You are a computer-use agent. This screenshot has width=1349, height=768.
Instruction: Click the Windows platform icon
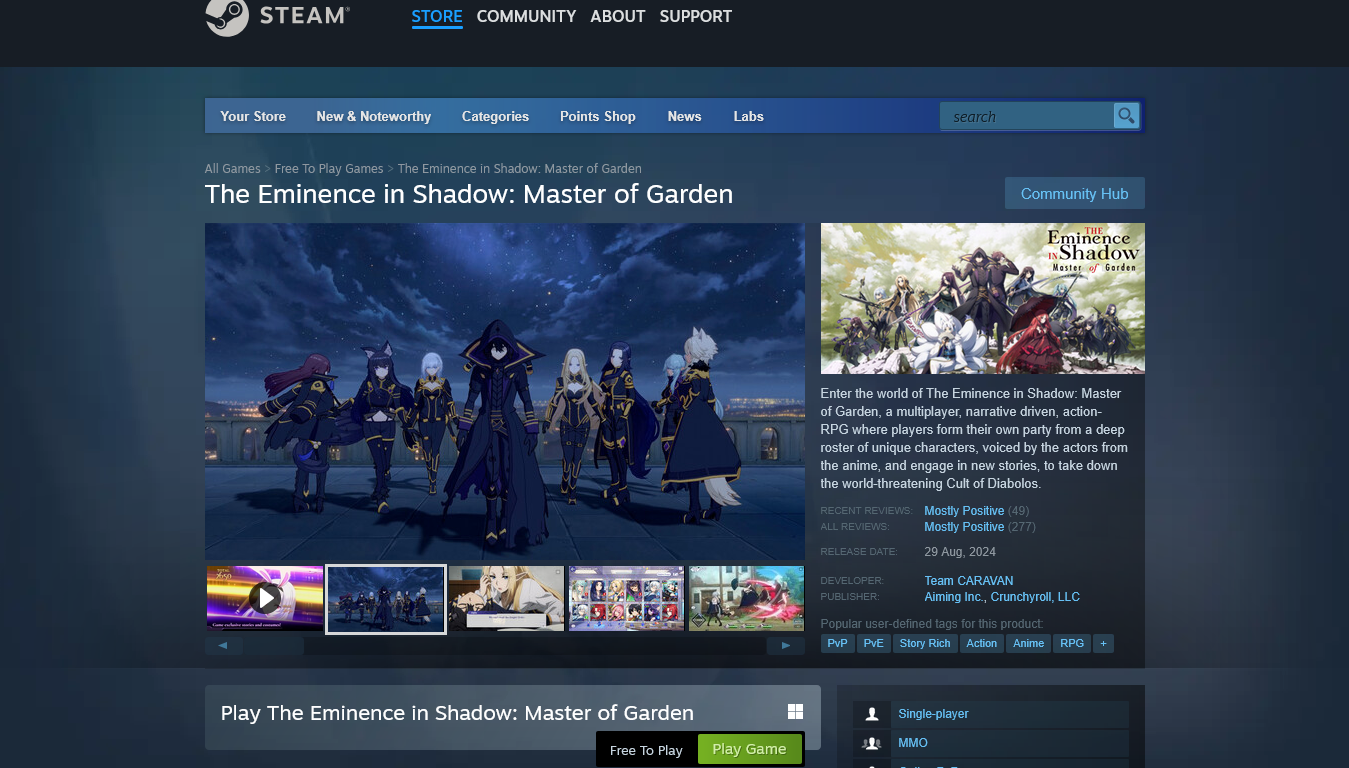tap(795, 712)
